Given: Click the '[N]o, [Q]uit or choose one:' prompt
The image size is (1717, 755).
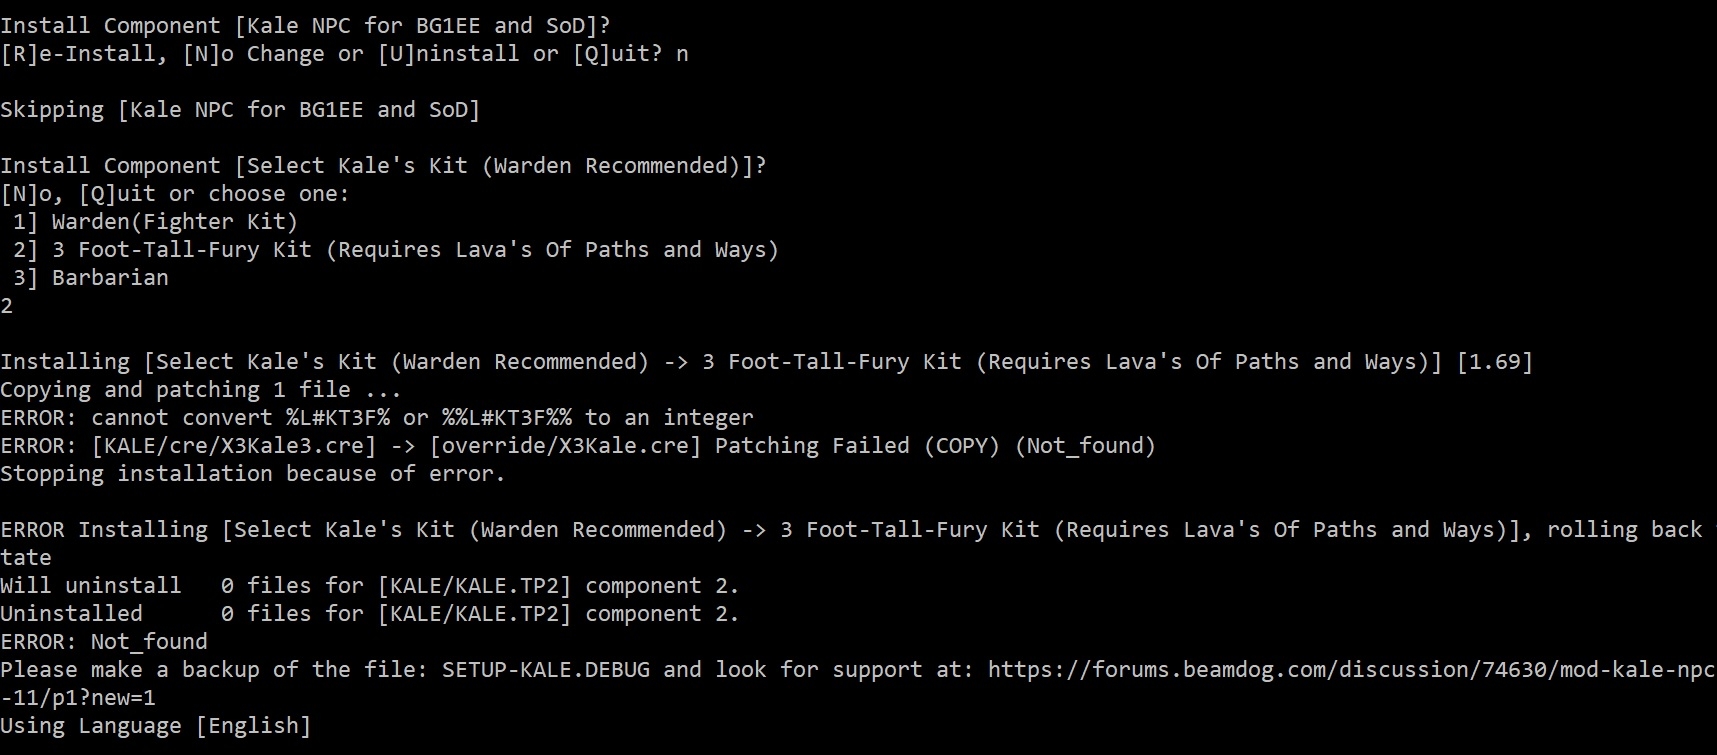Looking at the screenshot, I should pyautogui.click(x=175, y=194).
